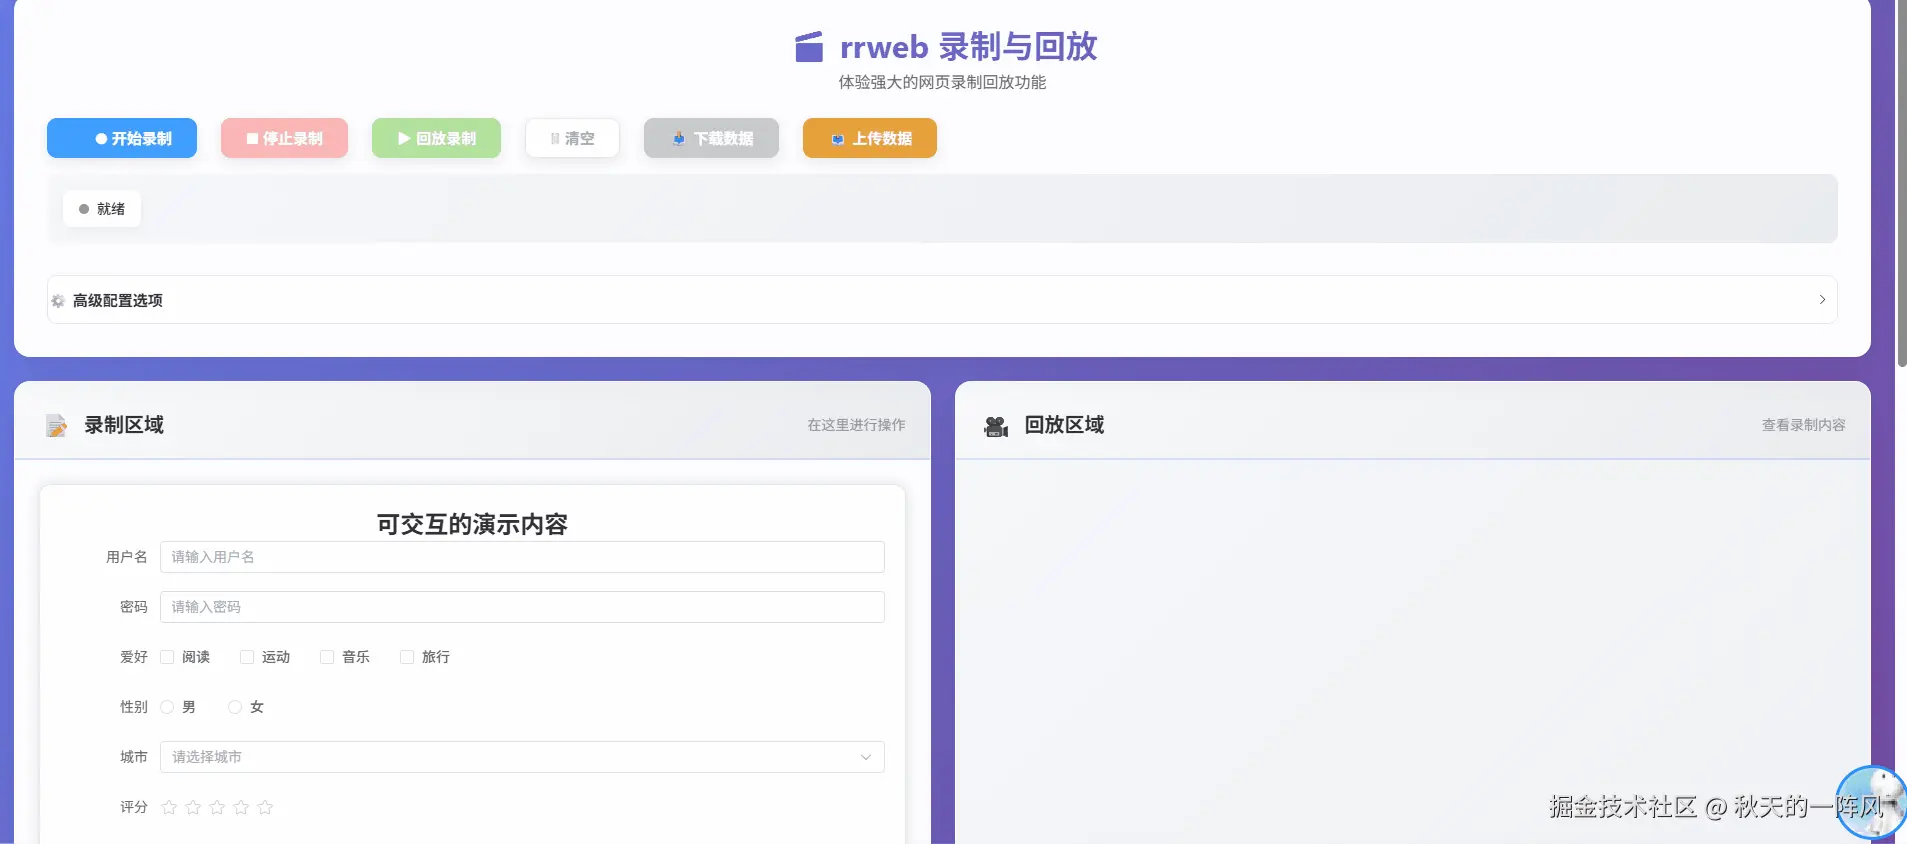Click the rrweb 录制与回放 page title
Image resolution: width=1907 pixels, height=844 pixels.
tap(968, 47)
